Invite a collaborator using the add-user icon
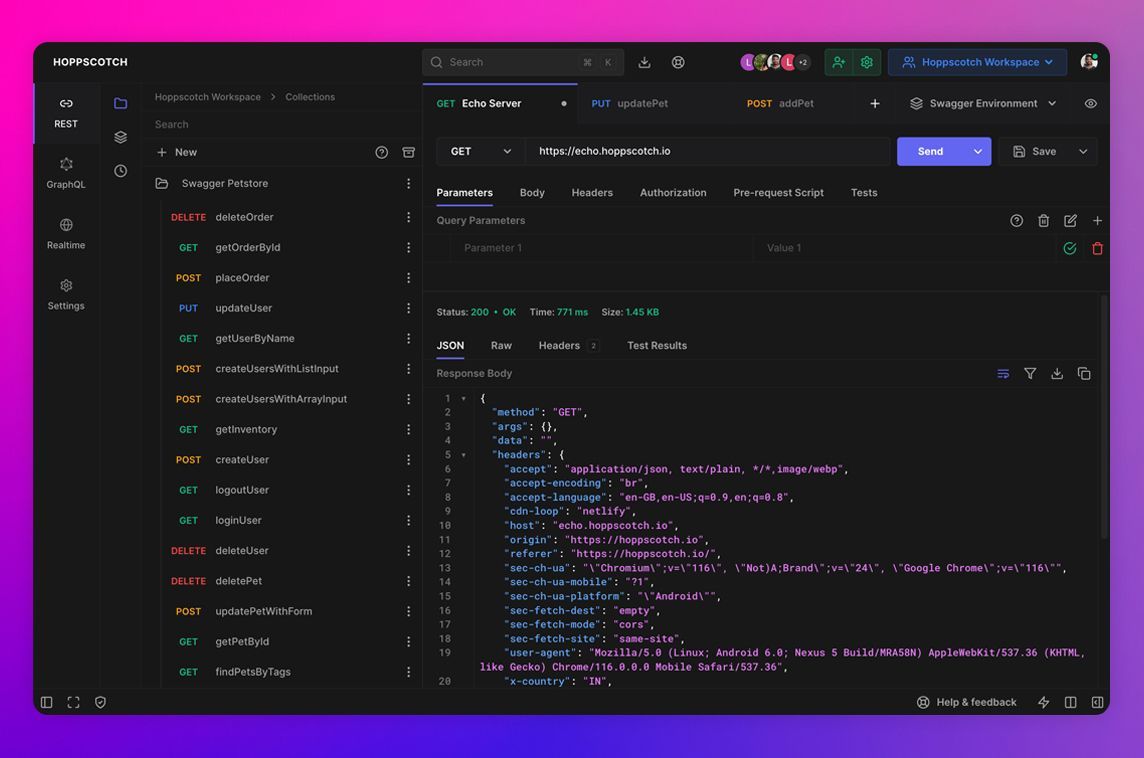This screenshot has width=1144, height=758. click(838, 61)
